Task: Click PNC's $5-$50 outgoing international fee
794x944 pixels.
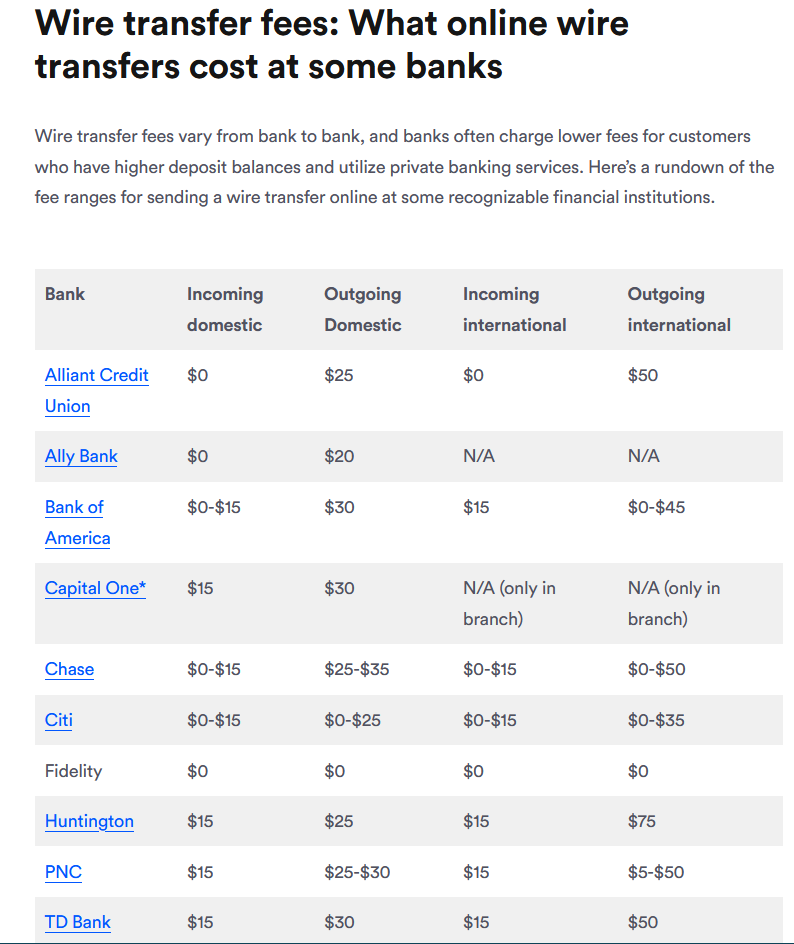Action: point(656,872)
